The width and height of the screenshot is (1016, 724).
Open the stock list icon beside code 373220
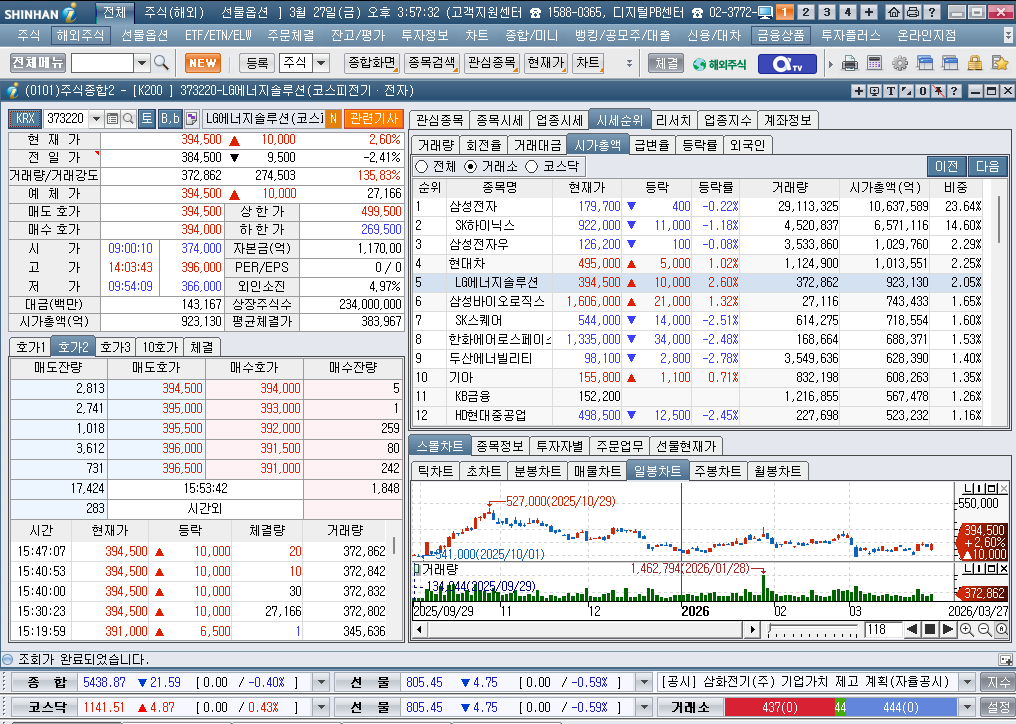(112, 119)
